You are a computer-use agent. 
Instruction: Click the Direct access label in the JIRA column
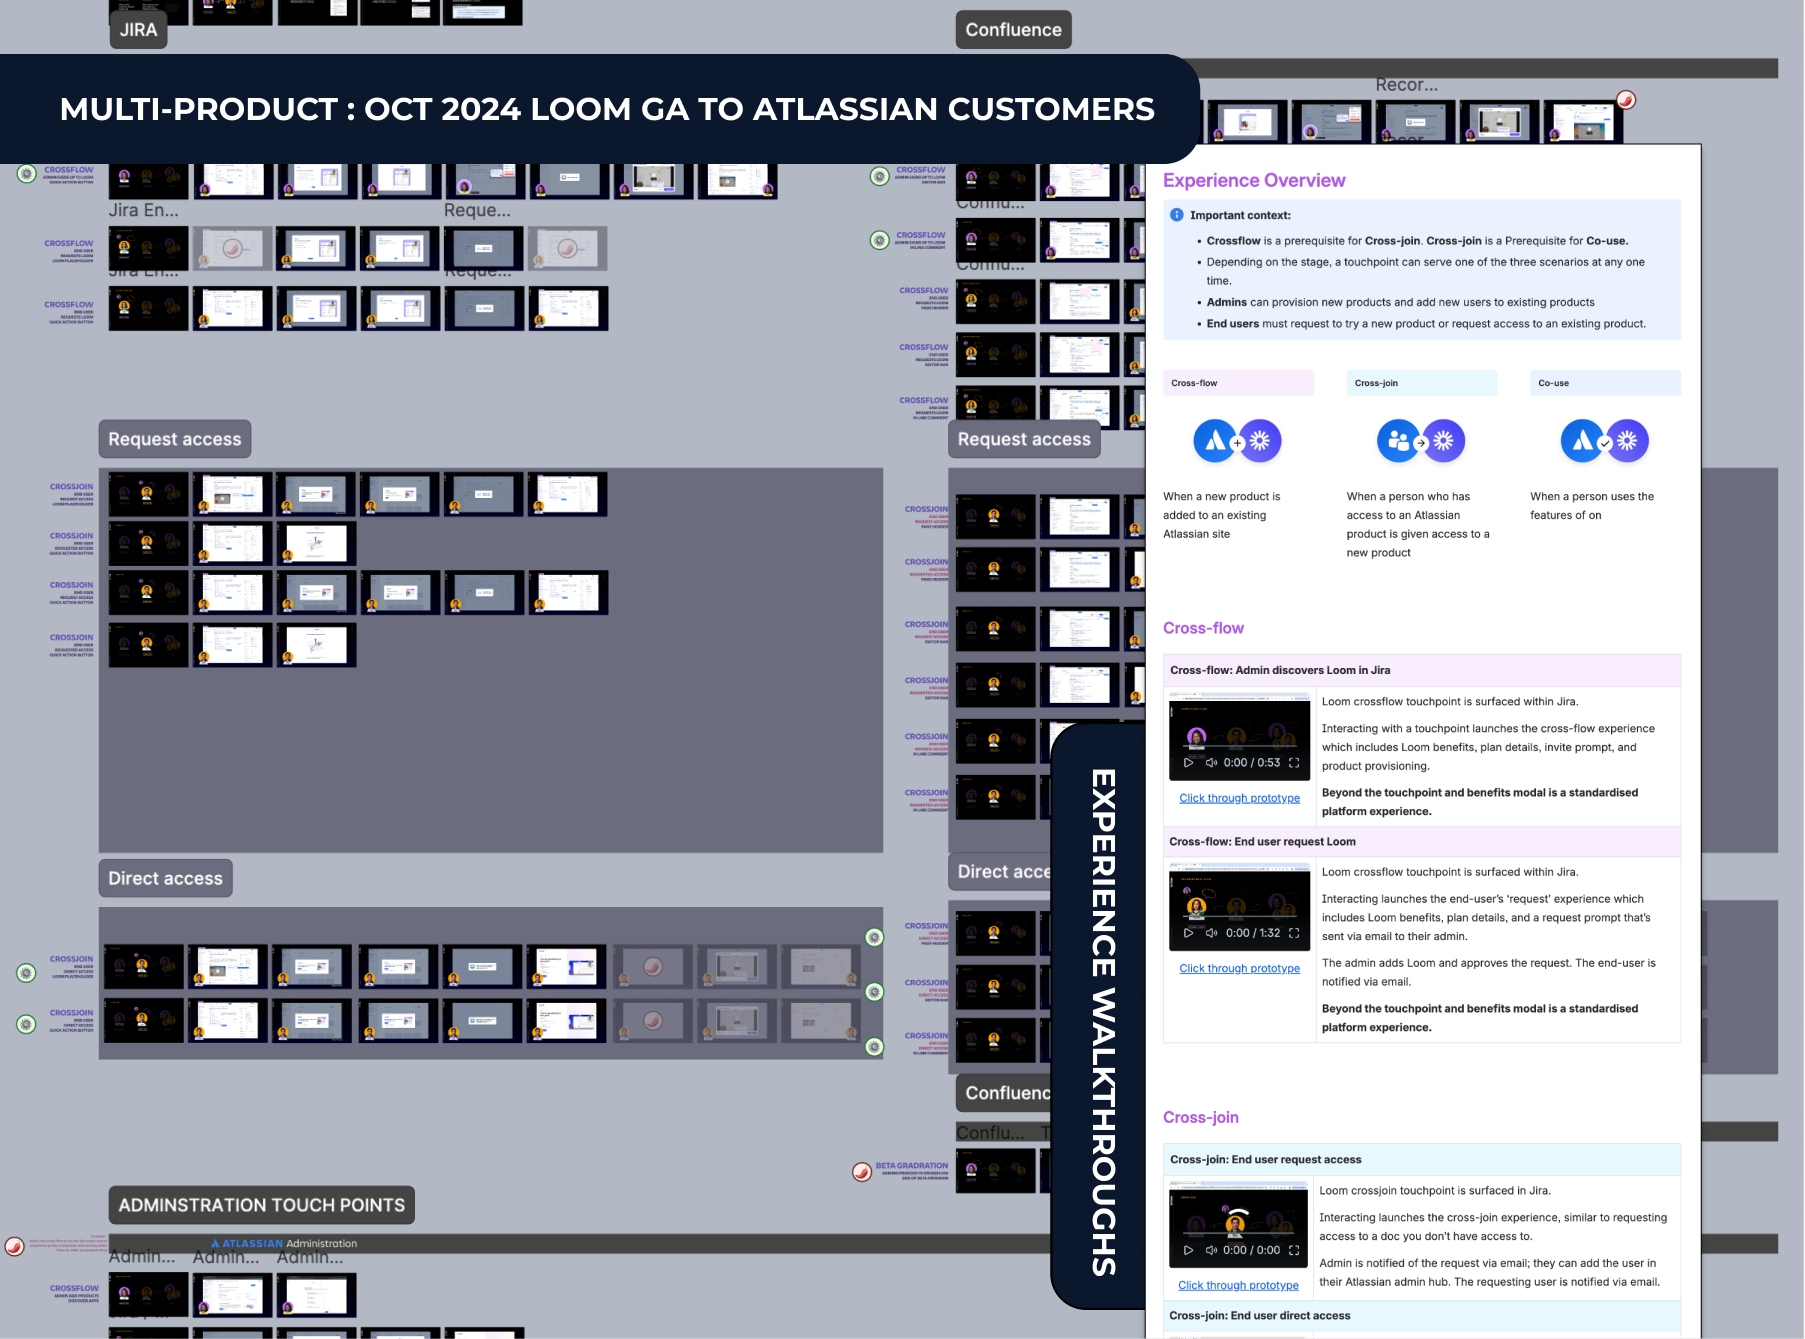166,878
